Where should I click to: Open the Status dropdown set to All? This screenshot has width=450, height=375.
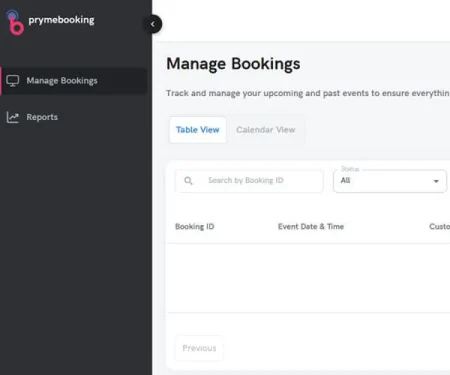point(390,181)
